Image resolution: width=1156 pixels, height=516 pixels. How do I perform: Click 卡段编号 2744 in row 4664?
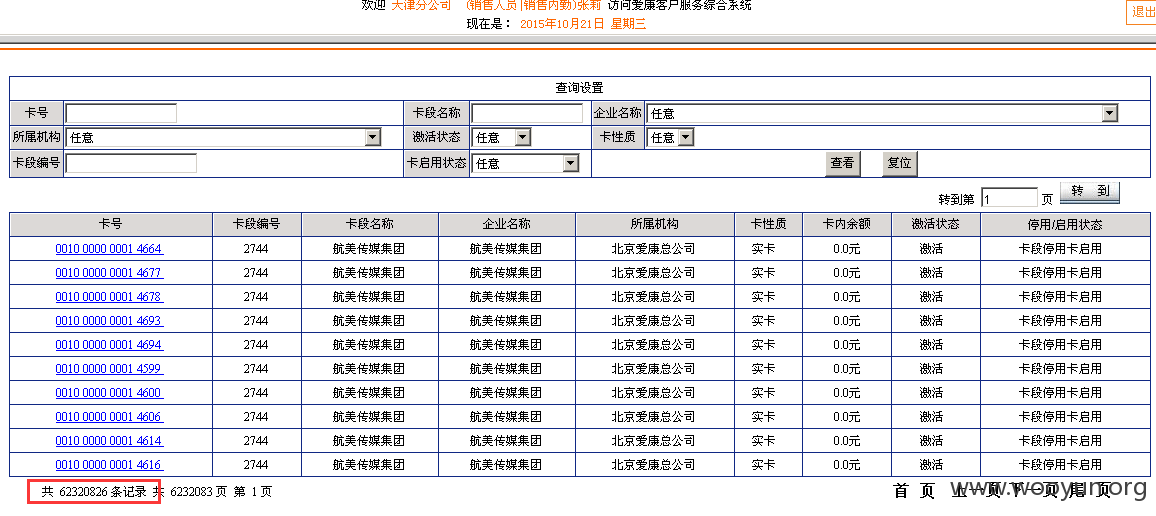pyautogui.click(x=256, y=249)
